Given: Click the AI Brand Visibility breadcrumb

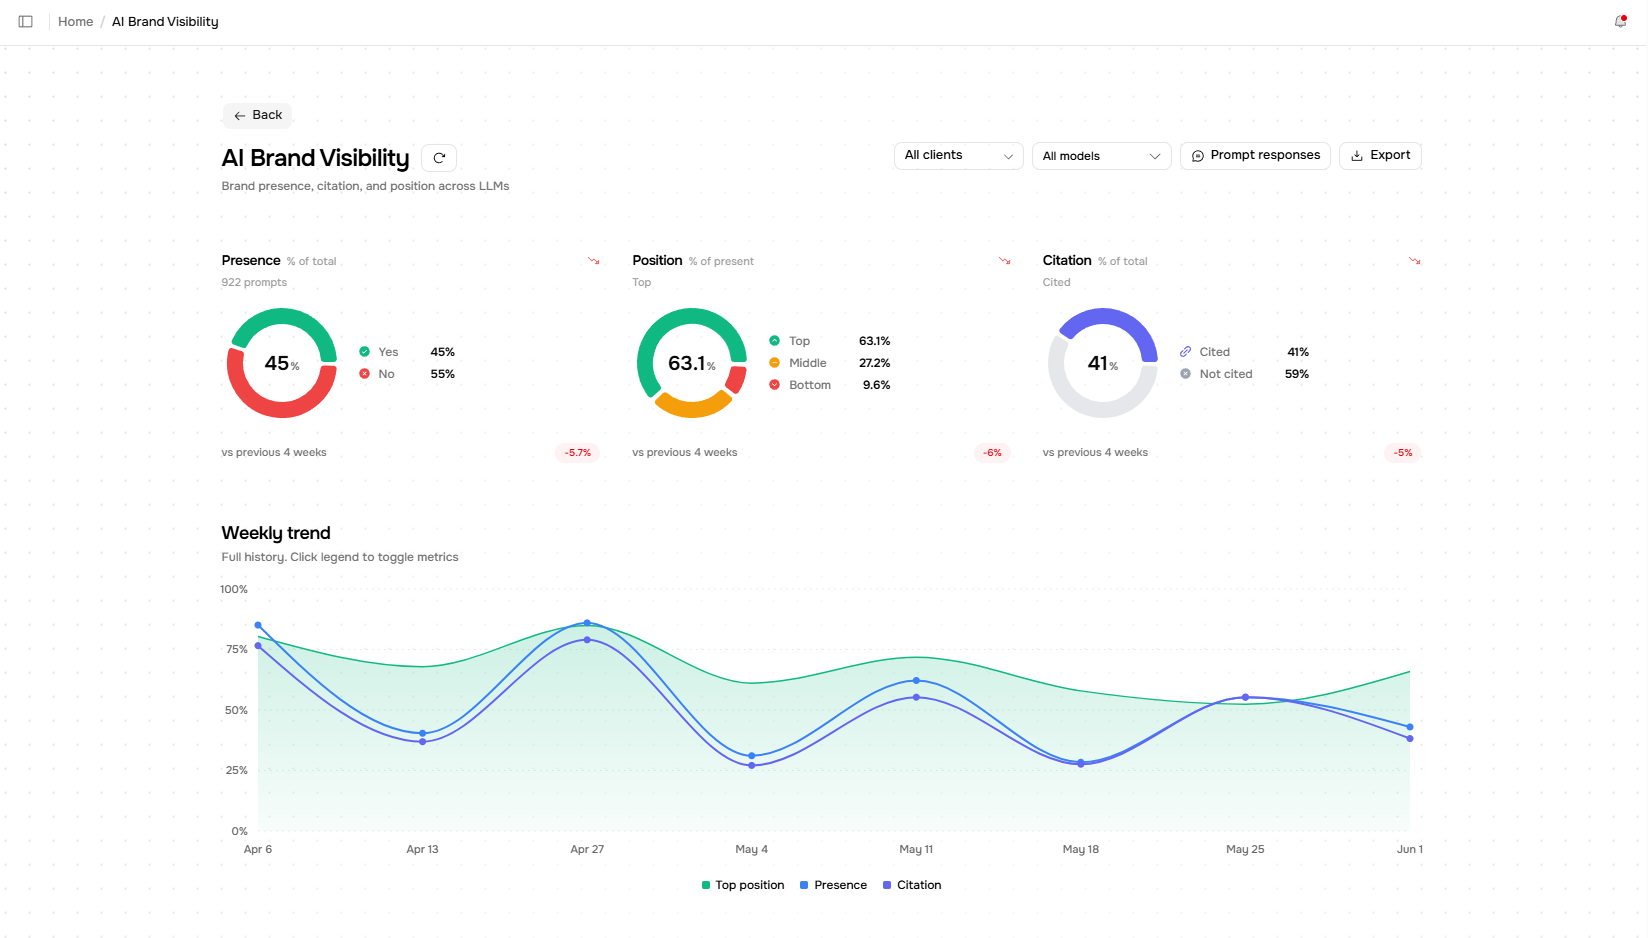Looking at the screenshot, I should (165, 21).
